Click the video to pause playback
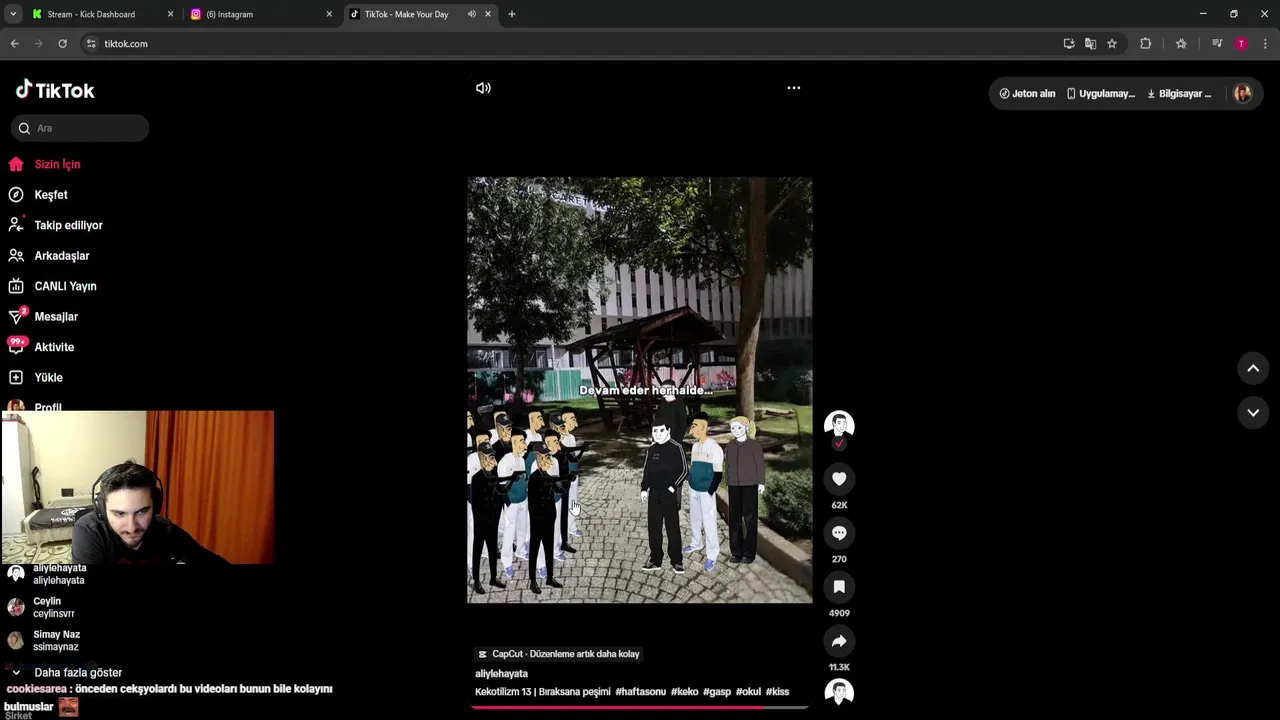The width and height of the screenshot is (1280, 720). pos(640,390)
